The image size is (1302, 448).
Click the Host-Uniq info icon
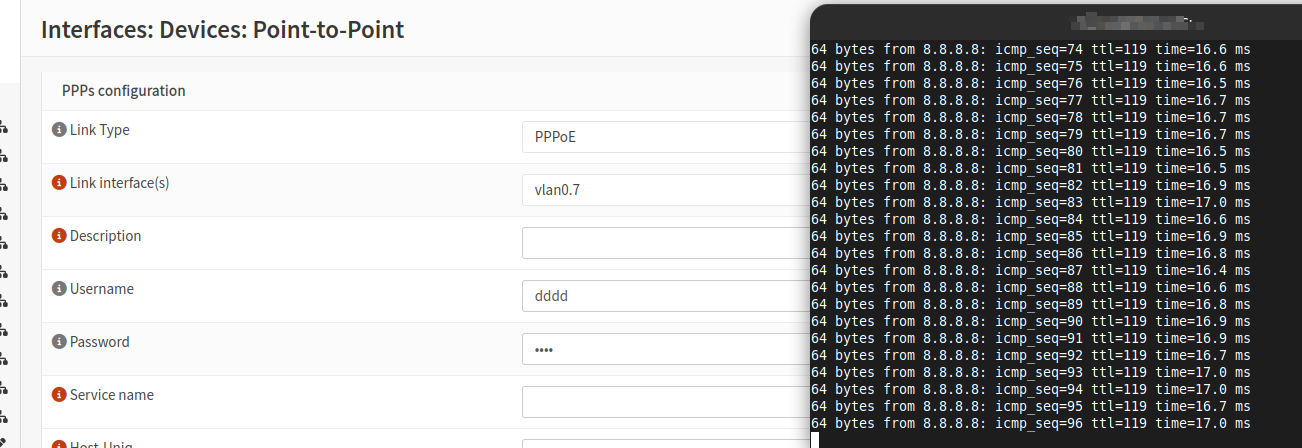[58, 445]
